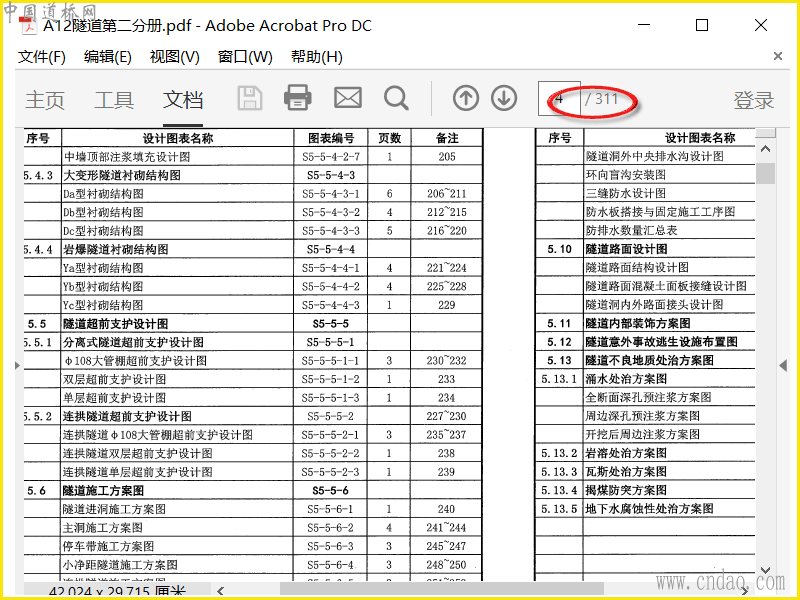This screenshot has height=600, width=800.
Task: Switch to the 主页 tab
Action: [x=45, y=100]
